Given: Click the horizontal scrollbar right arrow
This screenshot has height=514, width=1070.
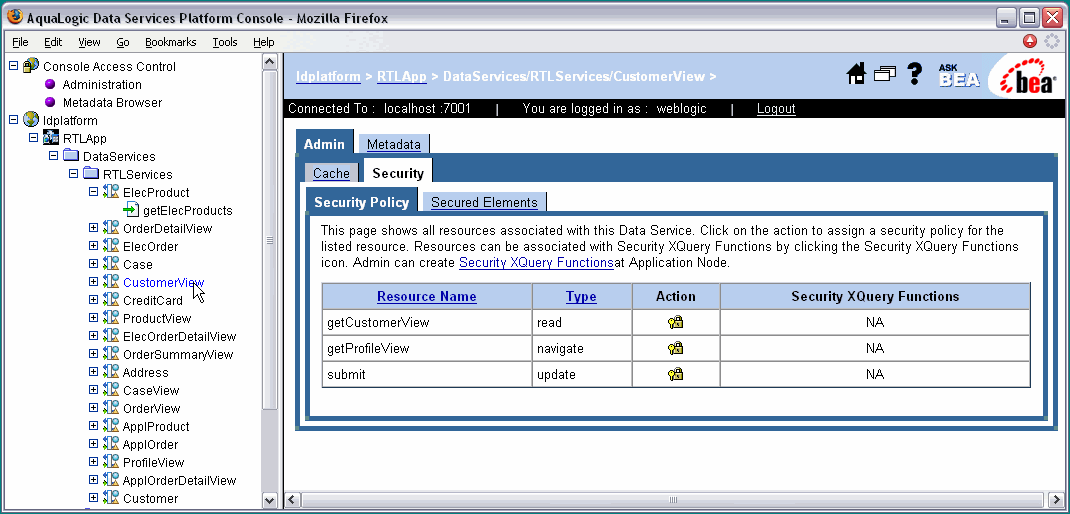Looking at the screenshot, I should [1055, 500].
